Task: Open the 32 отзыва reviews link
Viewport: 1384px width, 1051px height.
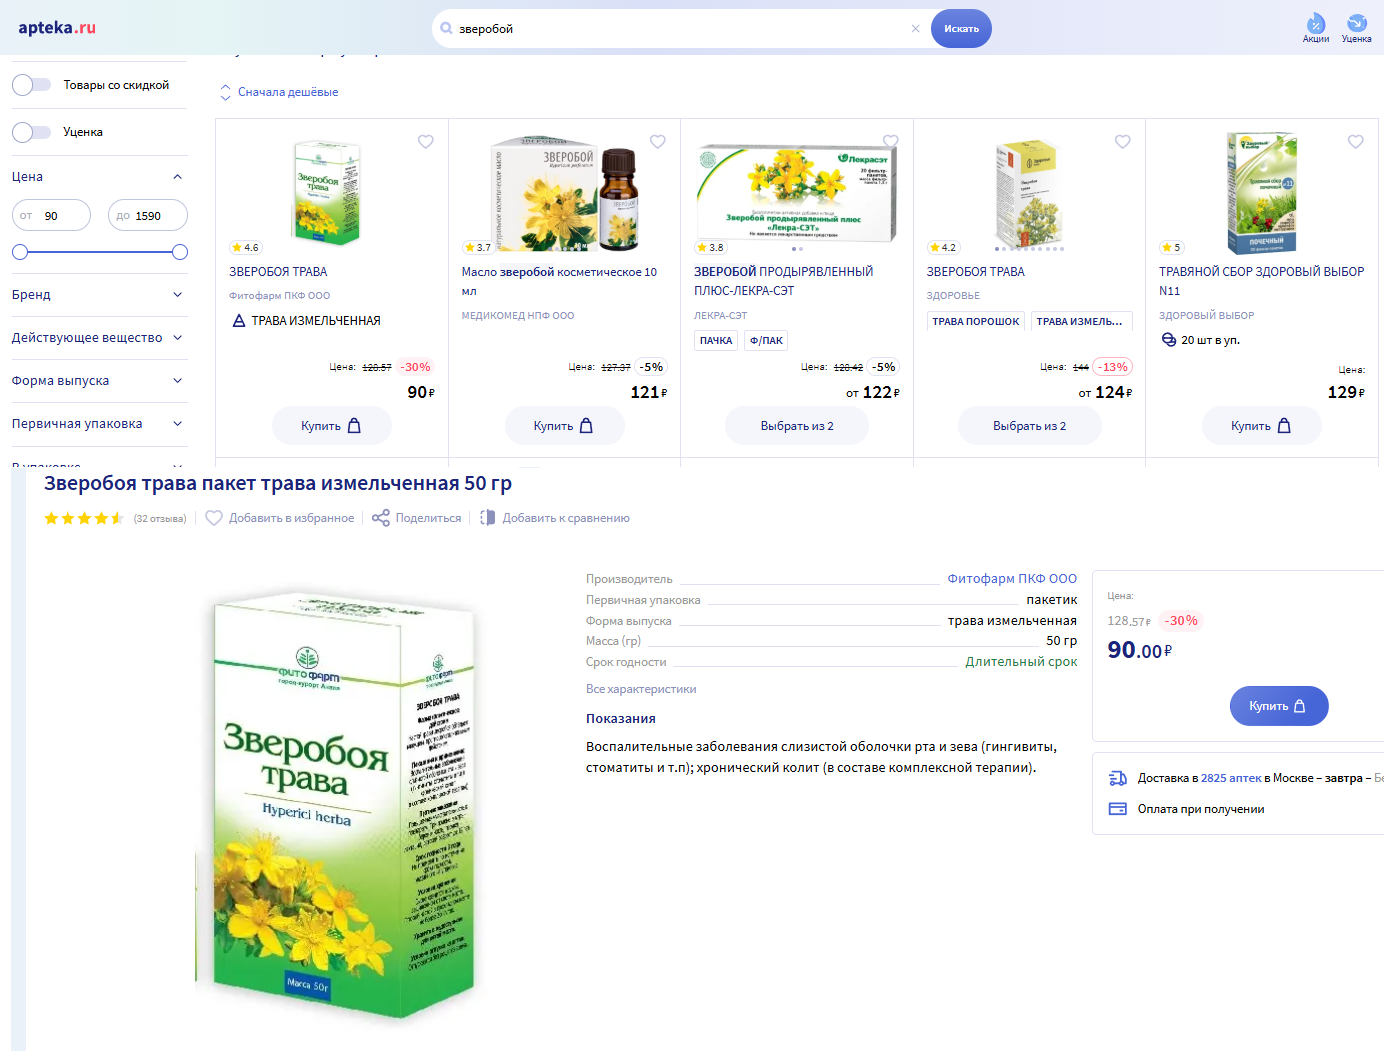Action: (x=160, y=519)
